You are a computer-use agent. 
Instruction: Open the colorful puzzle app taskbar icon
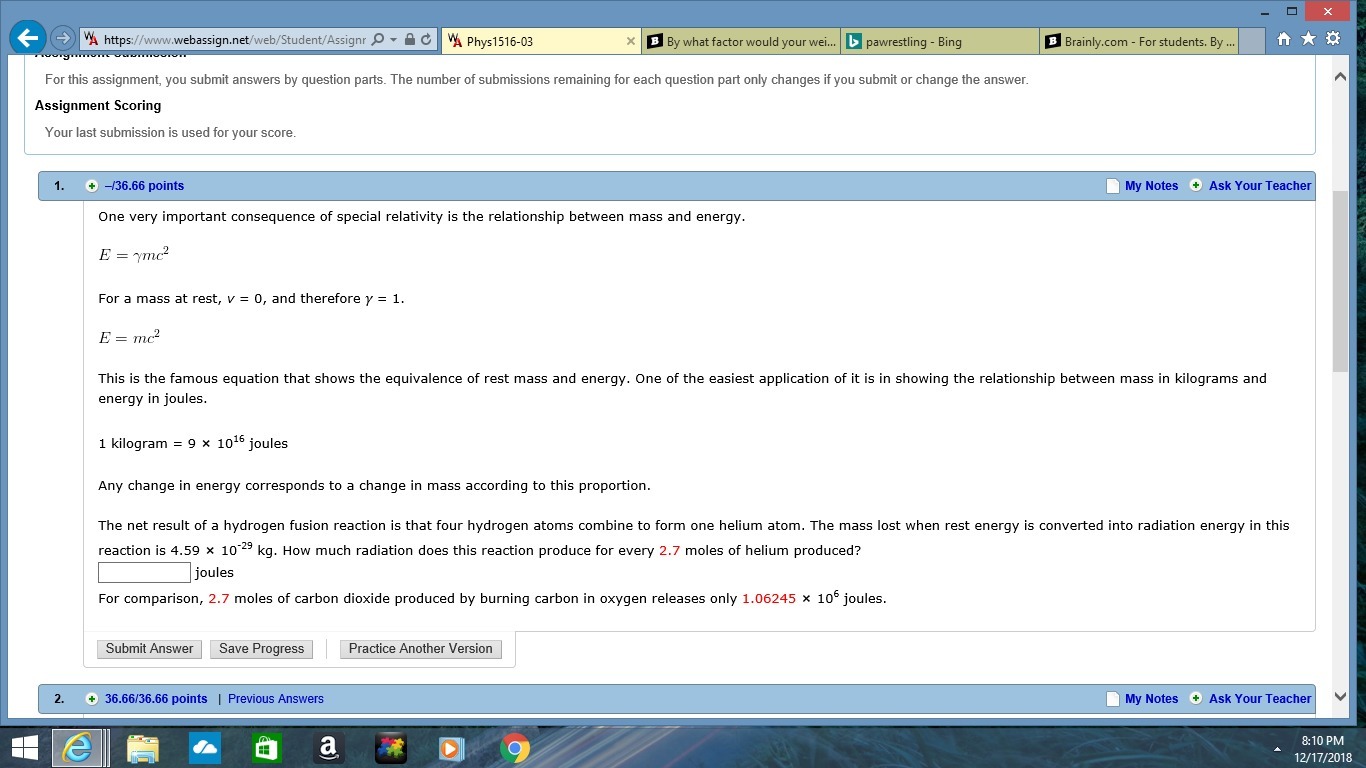[391, 748]
